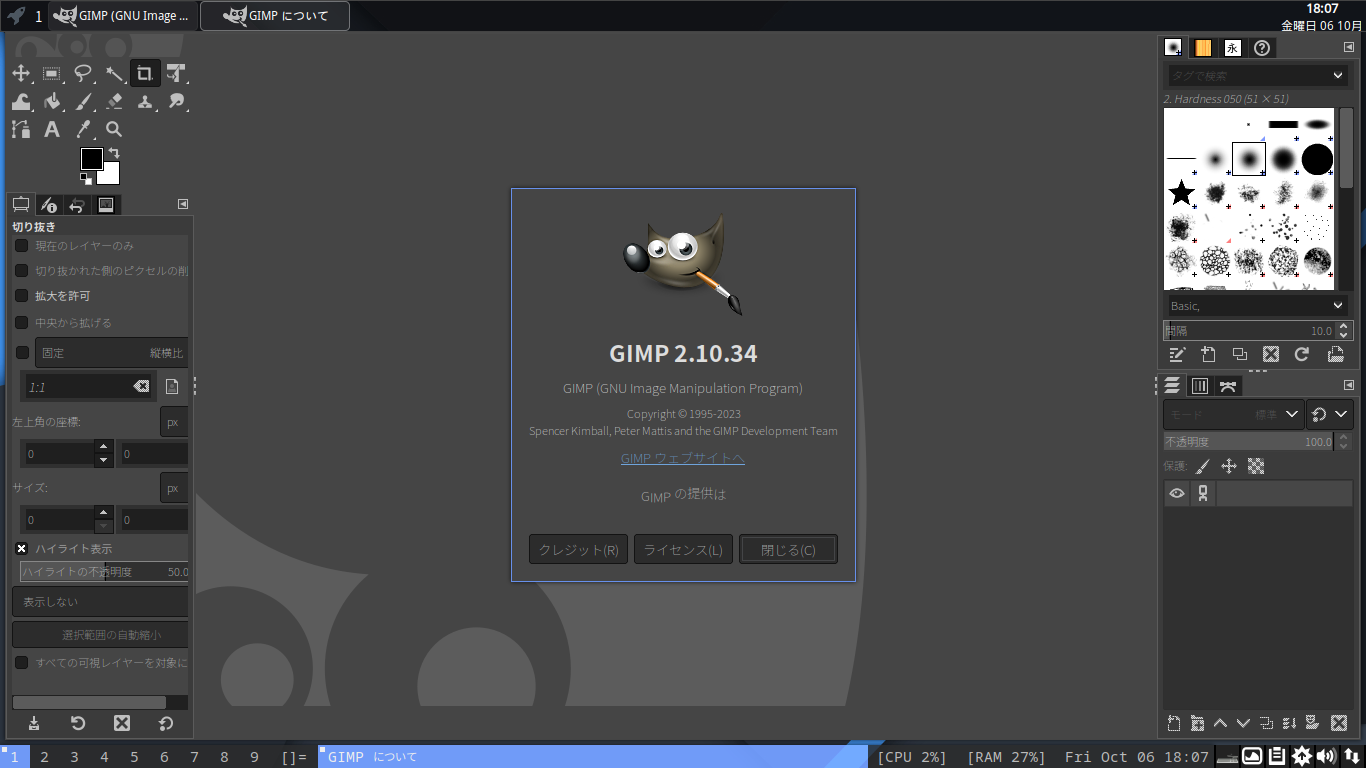Click the クレジット(R) button
1366x768 pixels.
pyautogui.click(x=578, y=549)
